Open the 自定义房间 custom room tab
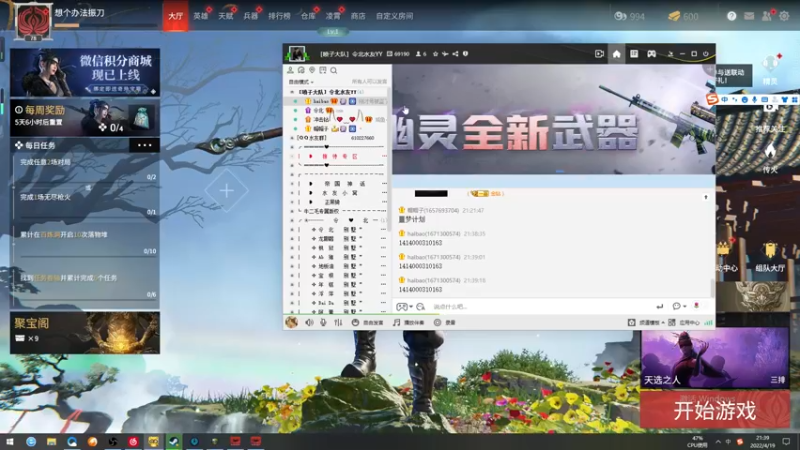The image size is (800, 450). click(x=394, y=16)
